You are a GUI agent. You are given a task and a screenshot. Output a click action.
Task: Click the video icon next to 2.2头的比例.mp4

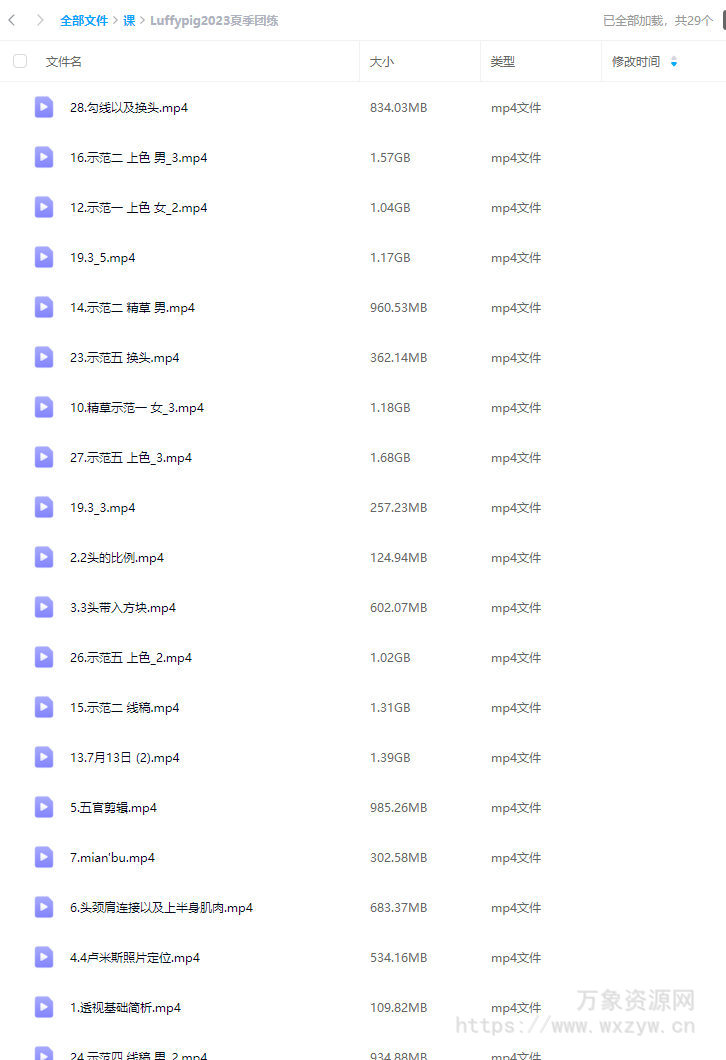click(x=44, y=557)
